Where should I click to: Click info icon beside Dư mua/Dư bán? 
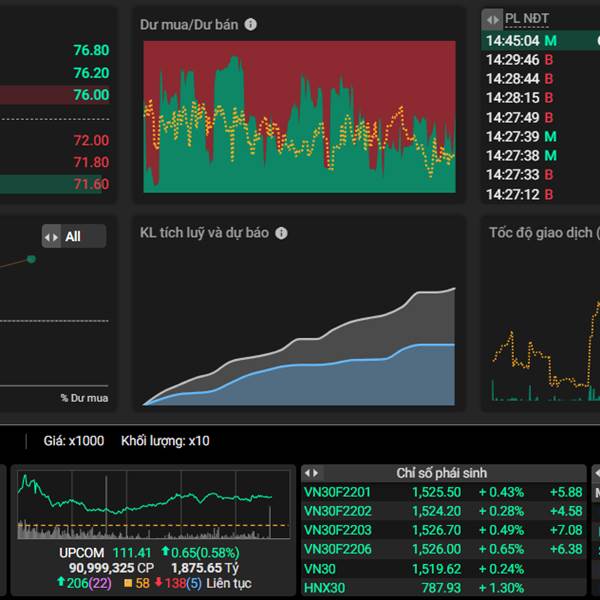click(x=251, y=24)
